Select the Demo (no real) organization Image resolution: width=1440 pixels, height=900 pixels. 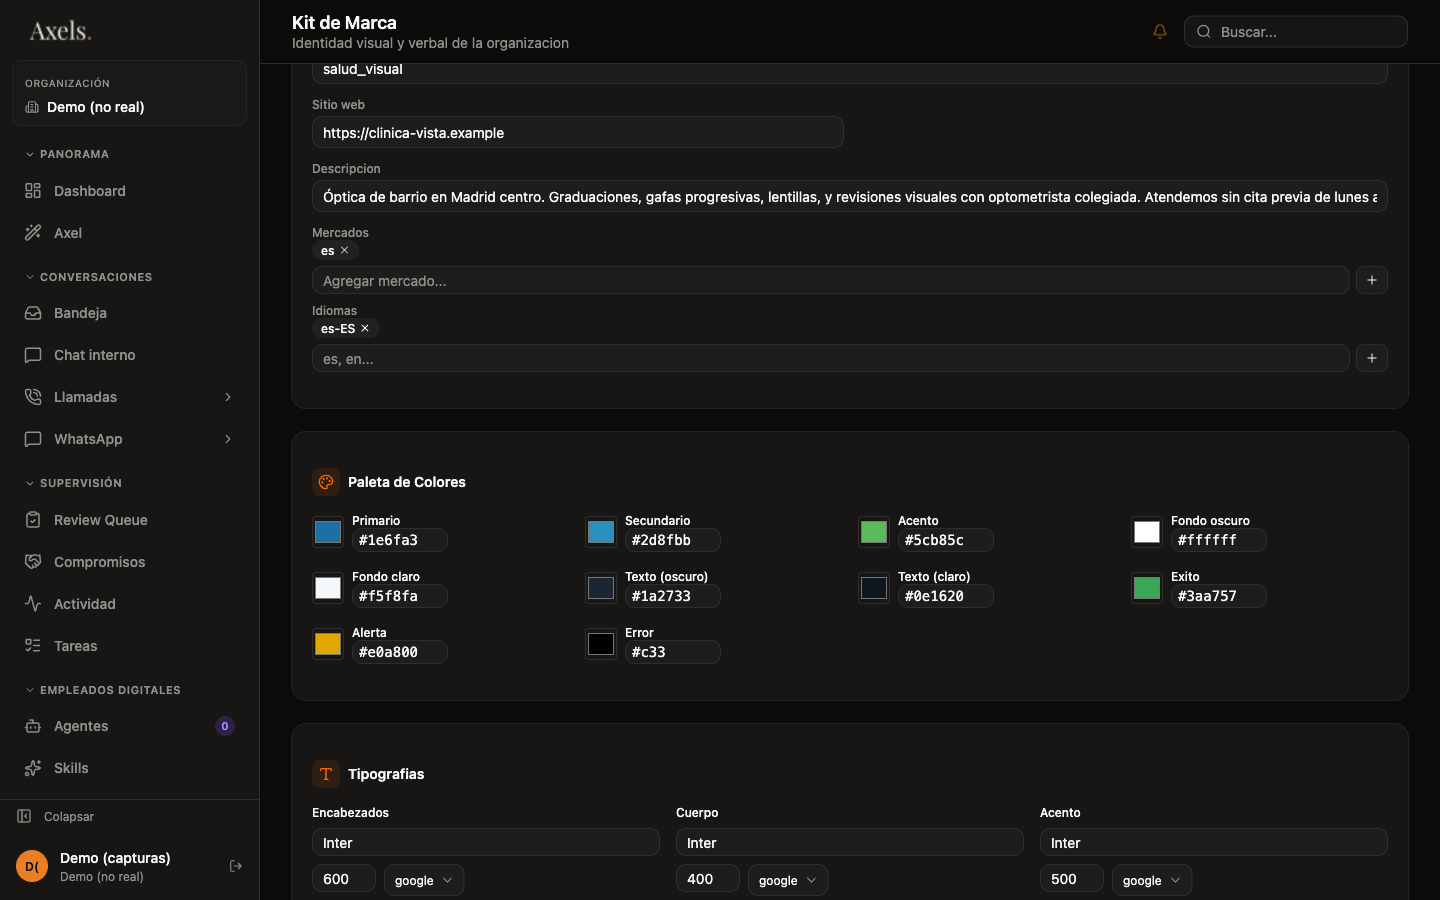point(130,93)
